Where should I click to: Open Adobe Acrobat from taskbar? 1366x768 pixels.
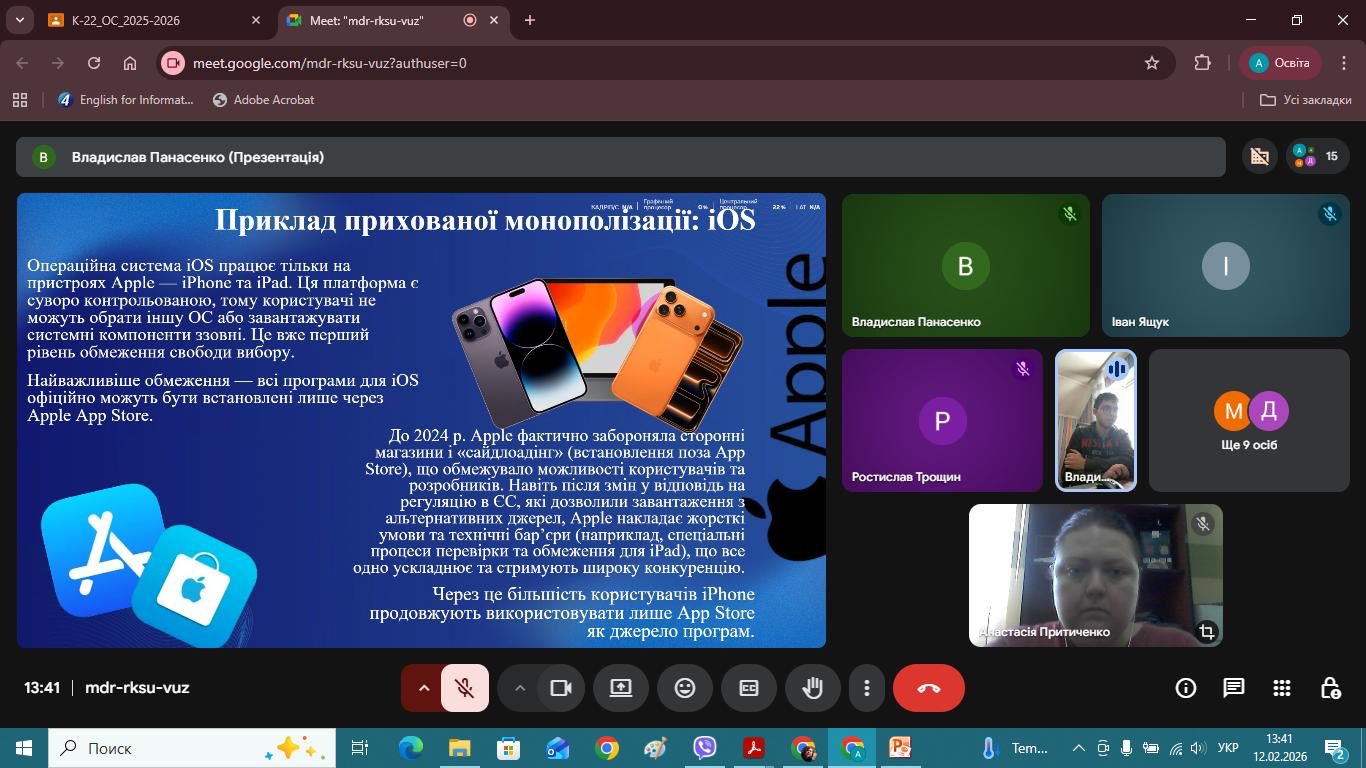754,748
